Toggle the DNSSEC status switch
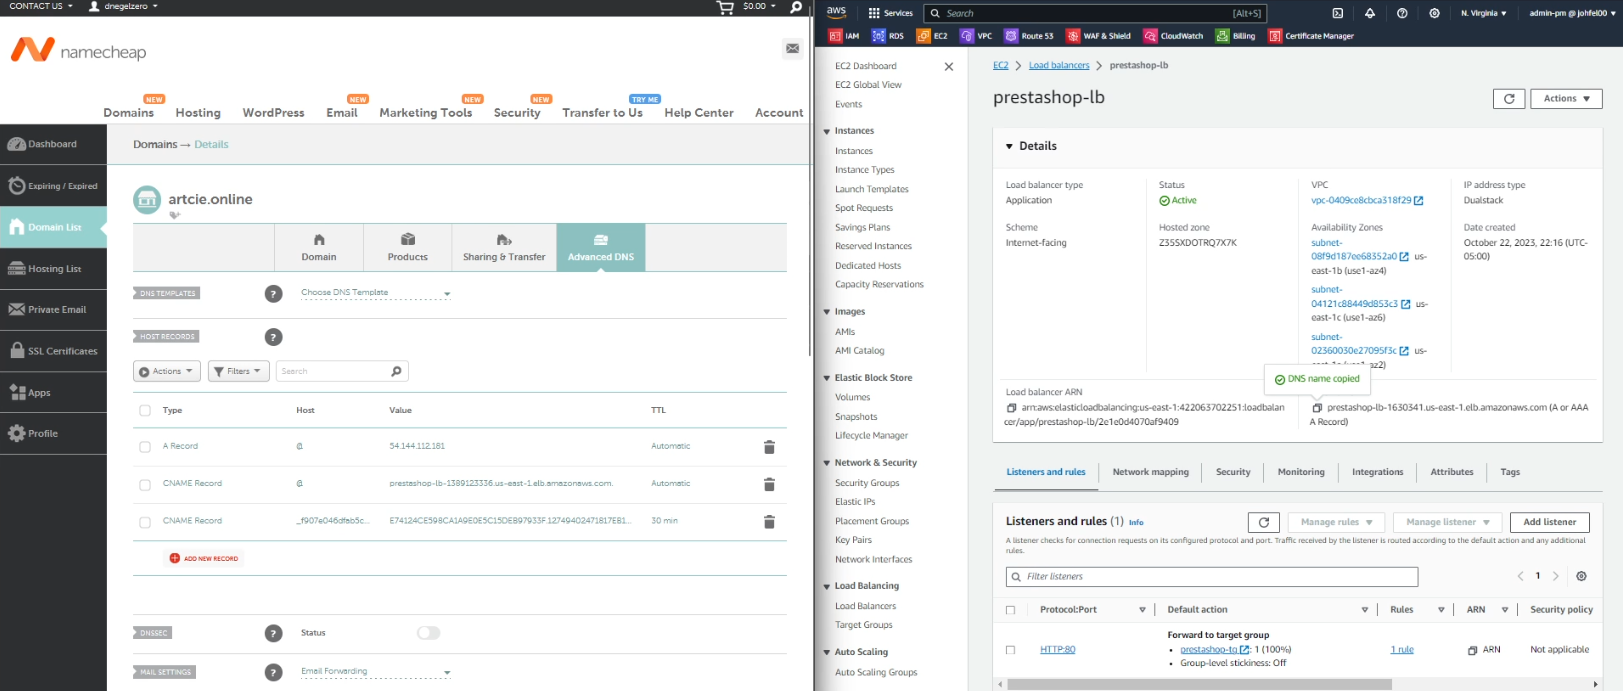The image size is (1623, 691). [428, 633]
